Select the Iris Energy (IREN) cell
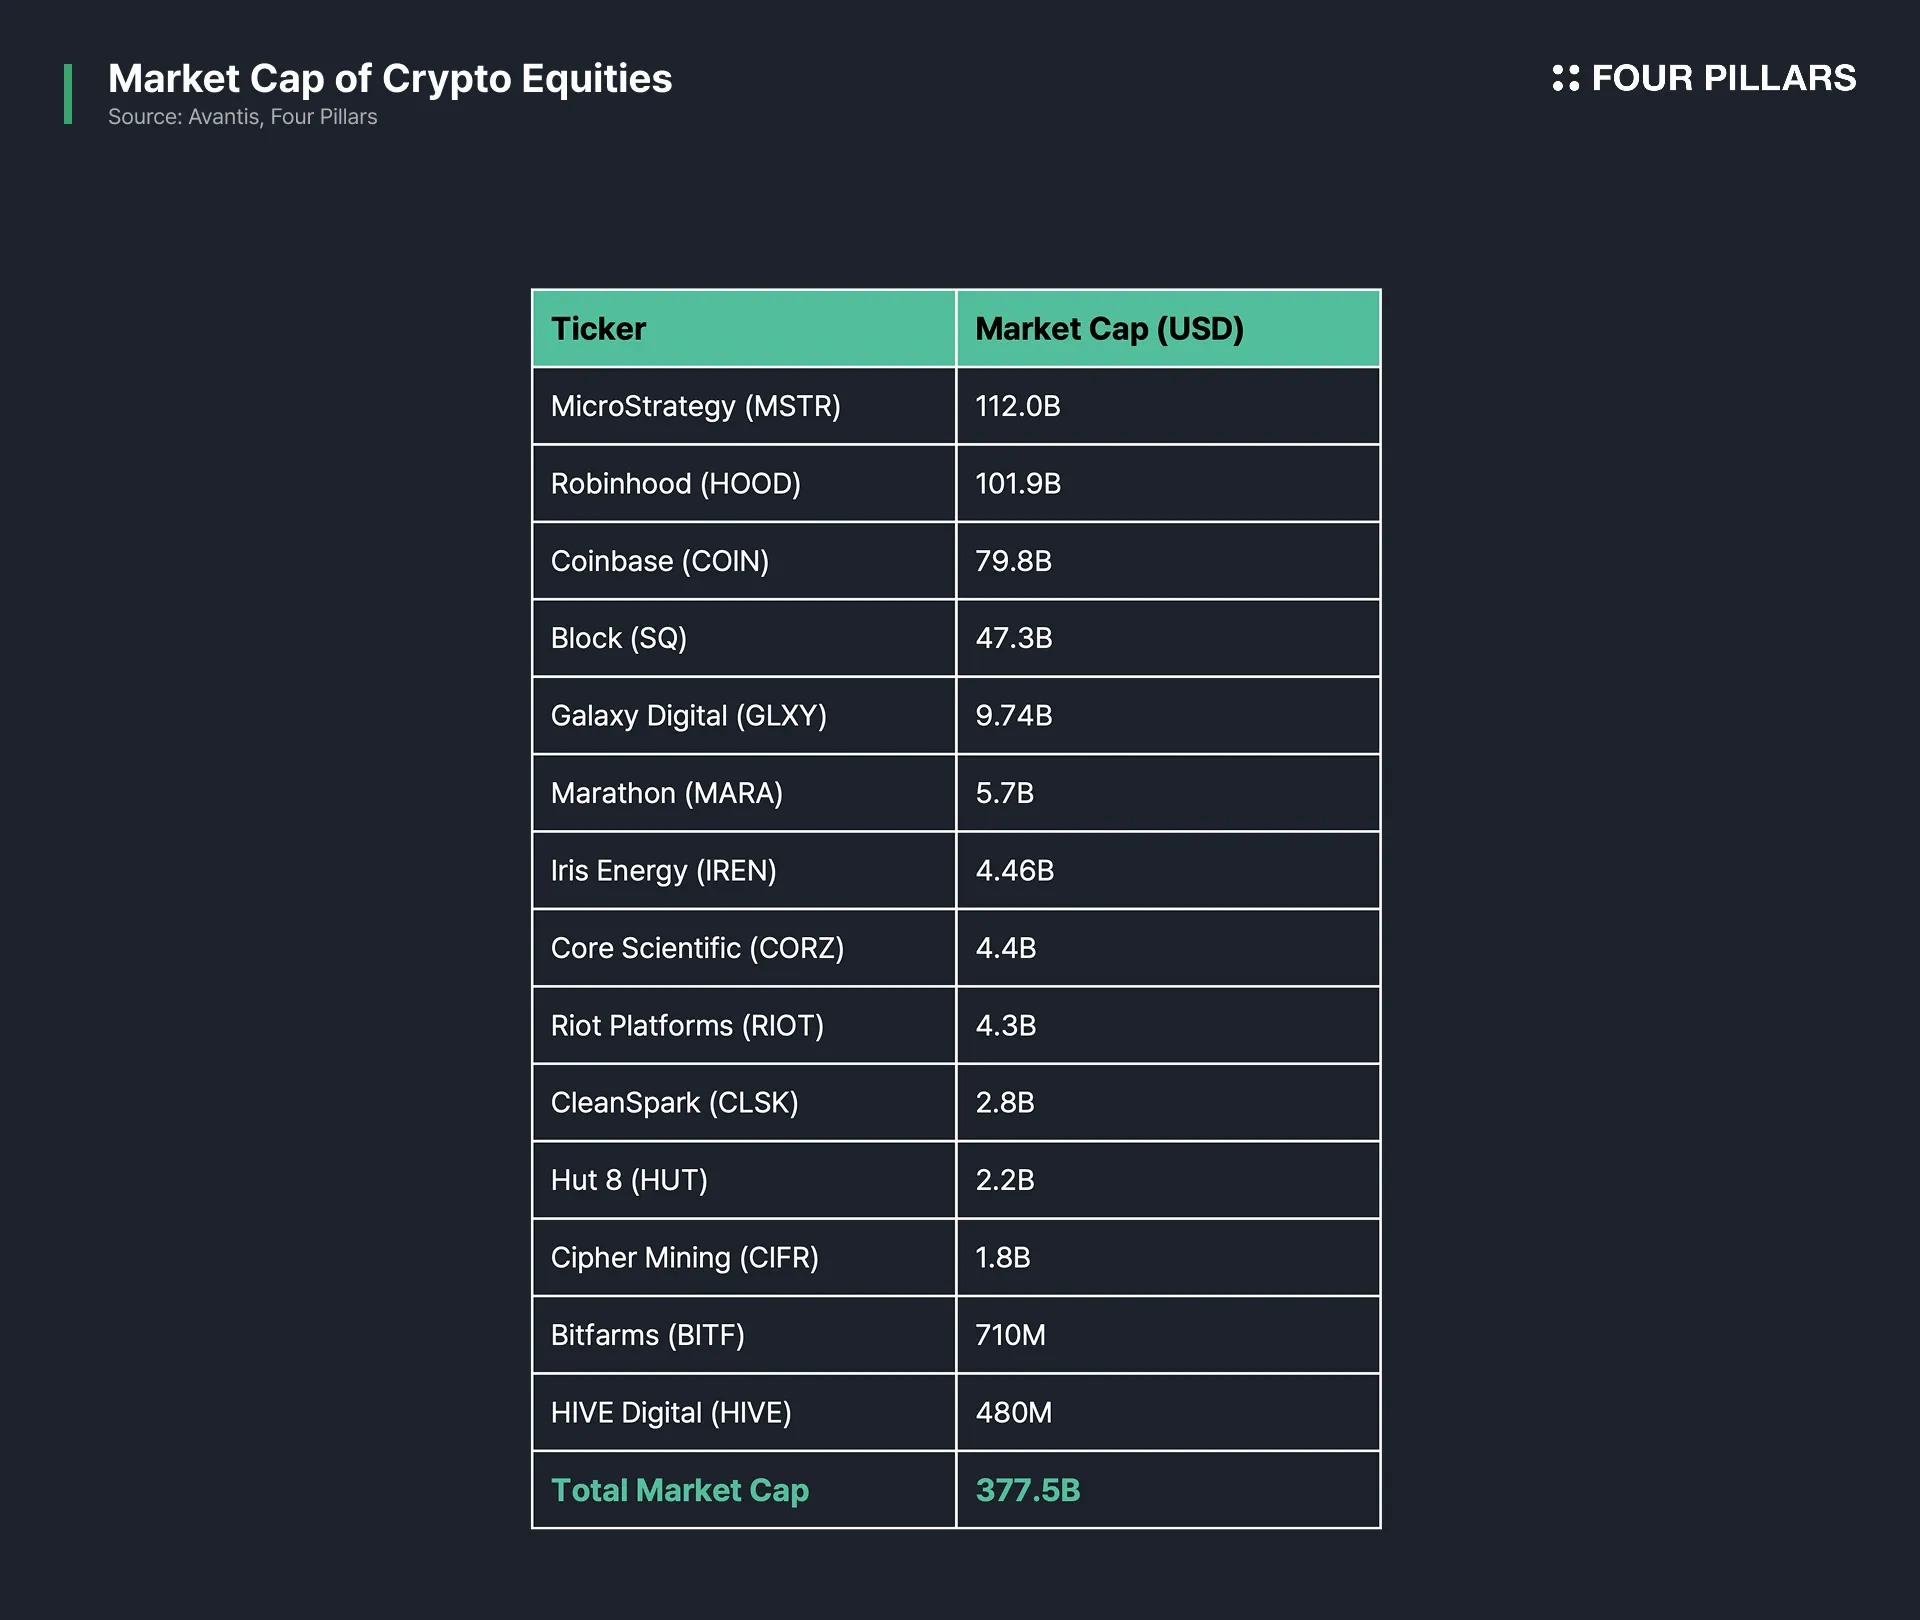 664,871
